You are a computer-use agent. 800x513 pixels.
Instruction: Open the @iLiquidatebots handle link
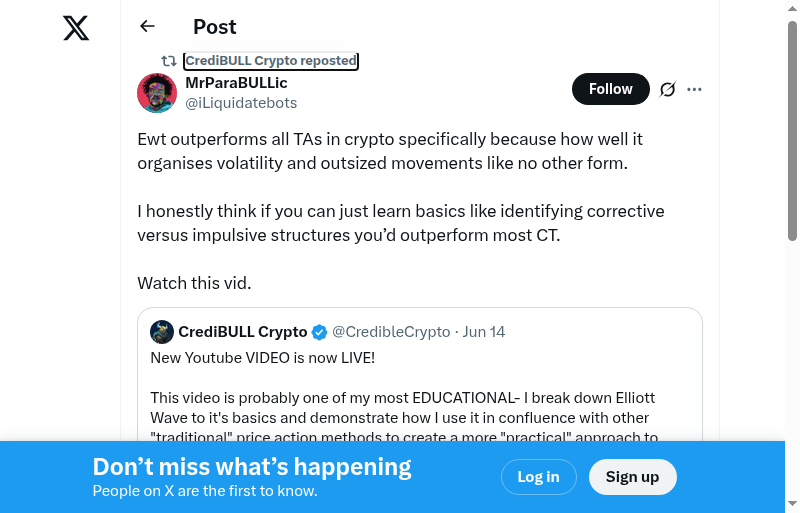241,103
